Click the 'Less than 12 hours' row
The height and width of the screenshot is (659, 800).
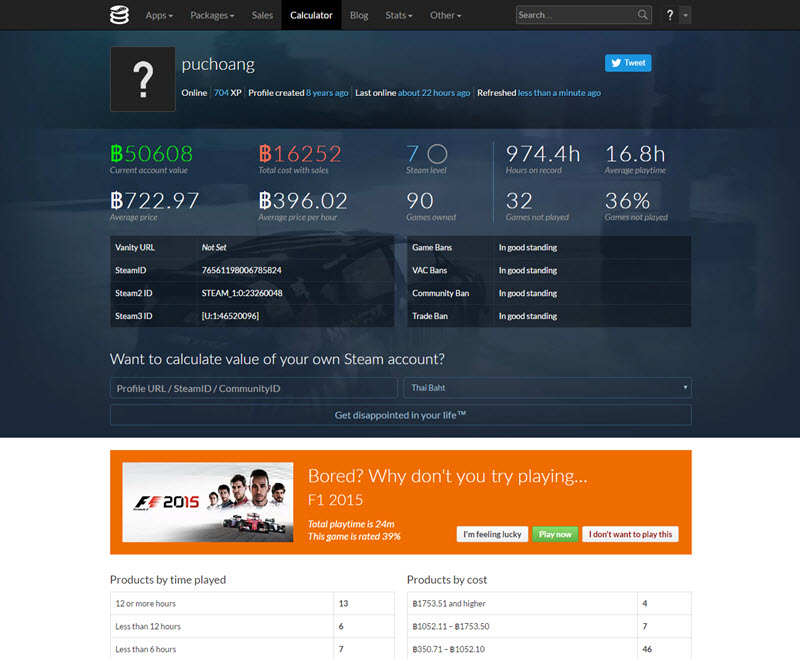pos(252,626)
